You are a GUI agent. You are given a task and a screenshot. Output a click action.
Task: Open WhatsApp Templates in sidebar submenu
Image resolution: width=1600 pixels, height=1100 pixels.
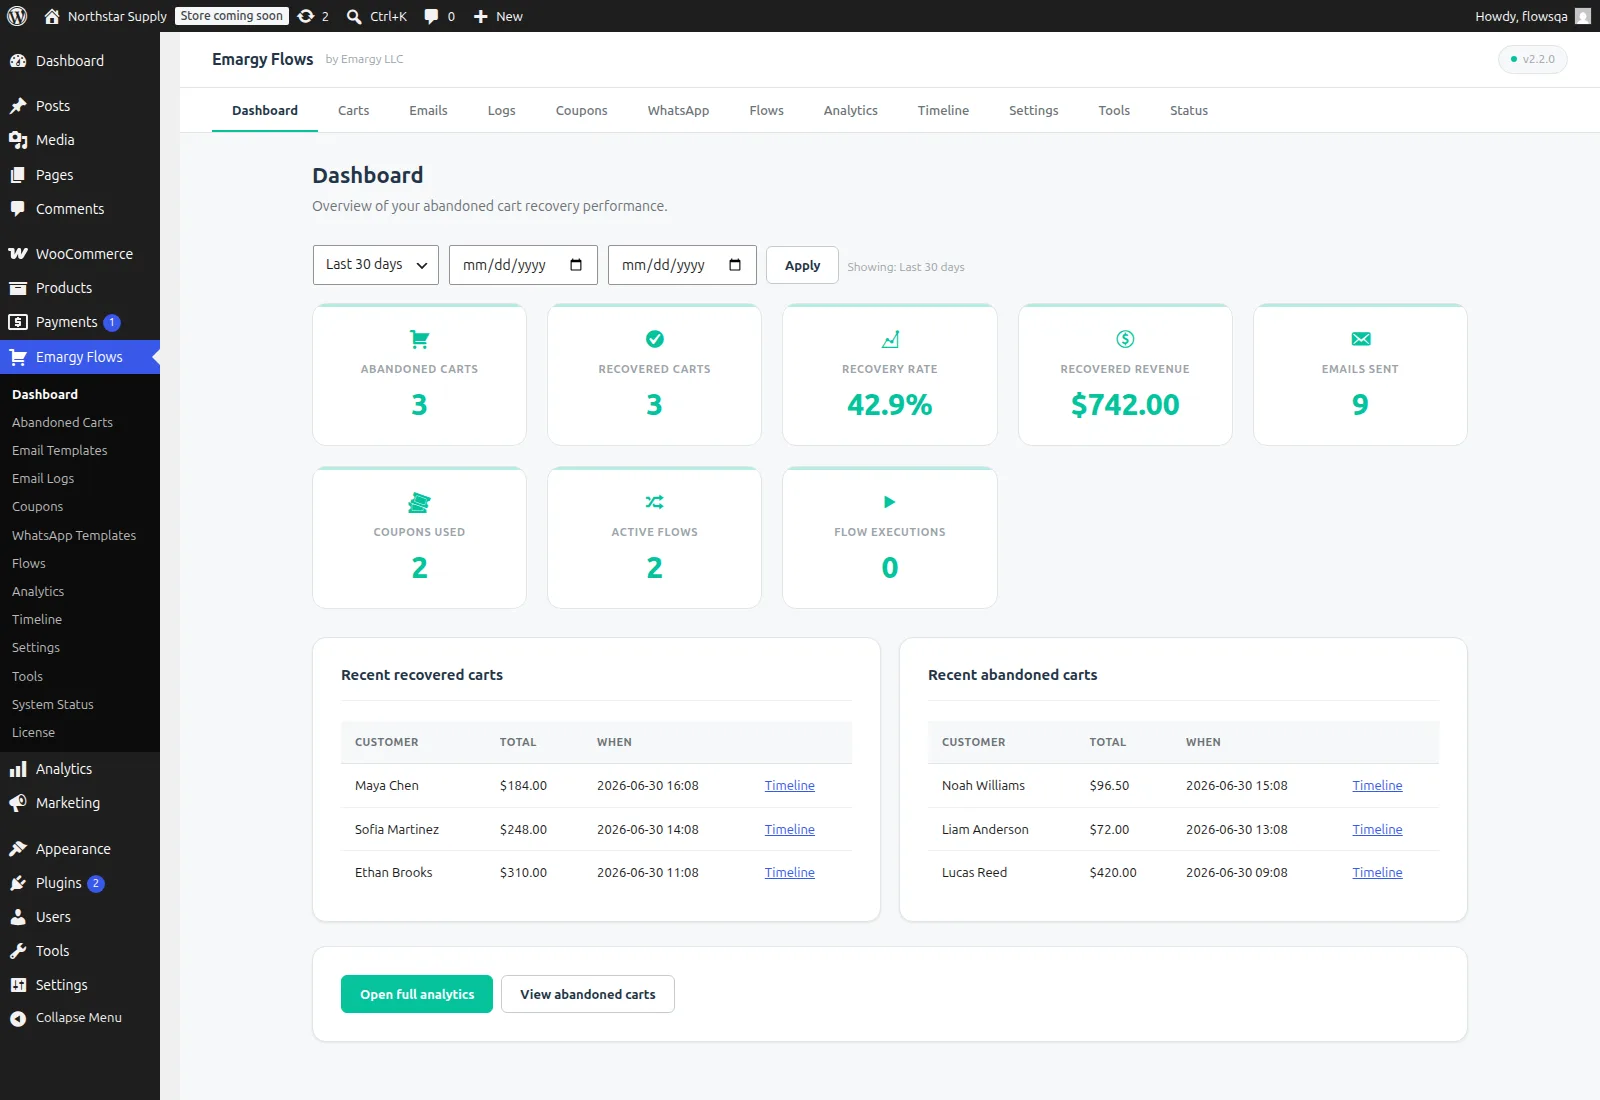(x=74, y=536)
